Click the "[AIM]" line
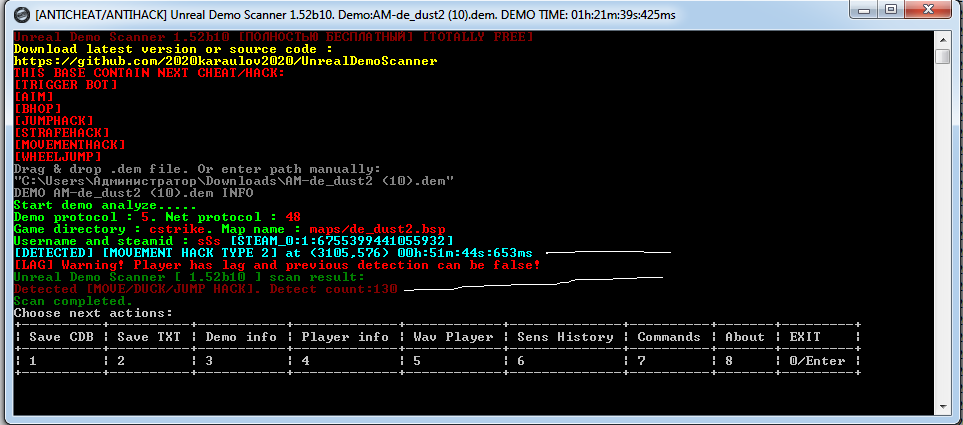Image resolution: width=963 pixels, height=425 pixels. 33,97
